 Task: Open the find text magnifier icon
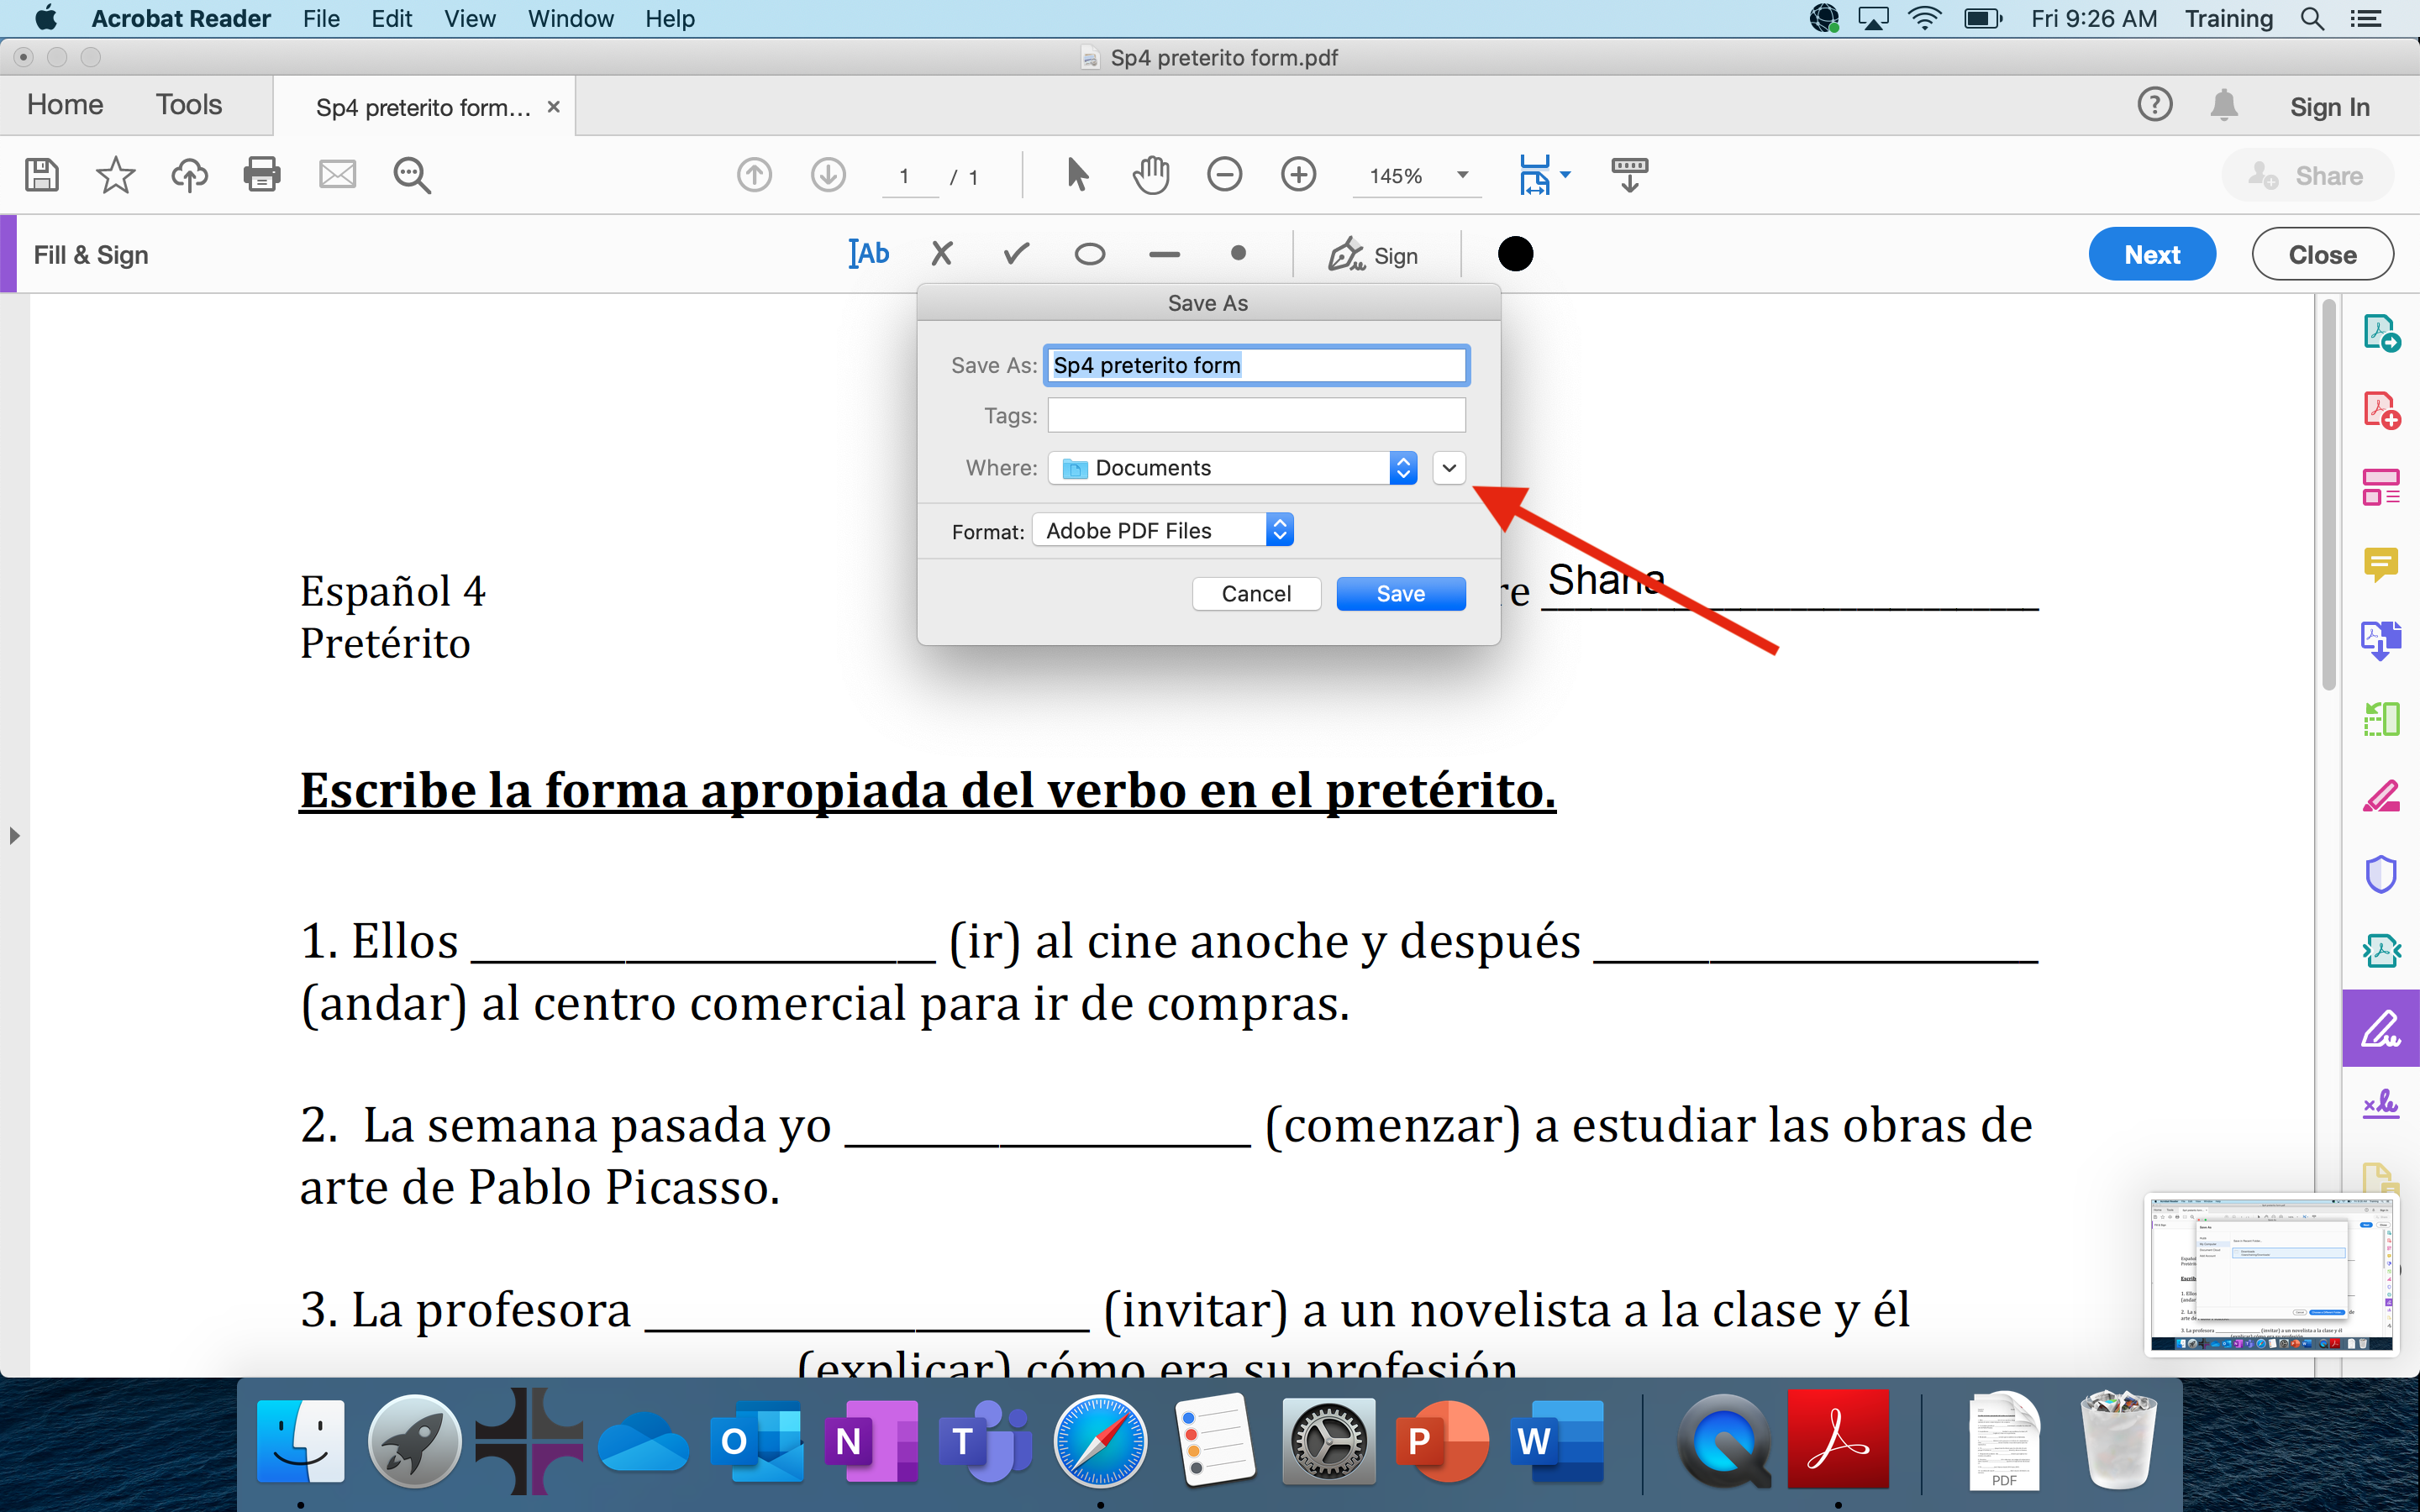tap(412, 175)
